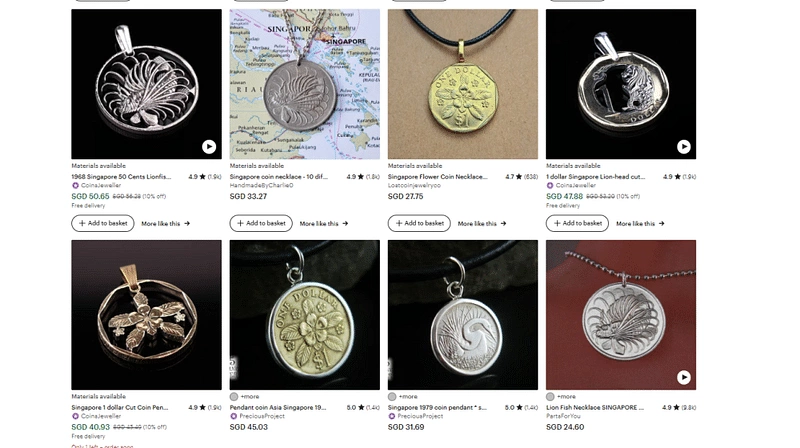This screenshot has height=448, width=800.
Task: Add Singapore coin necklace to basket
Action: [261, 223]
